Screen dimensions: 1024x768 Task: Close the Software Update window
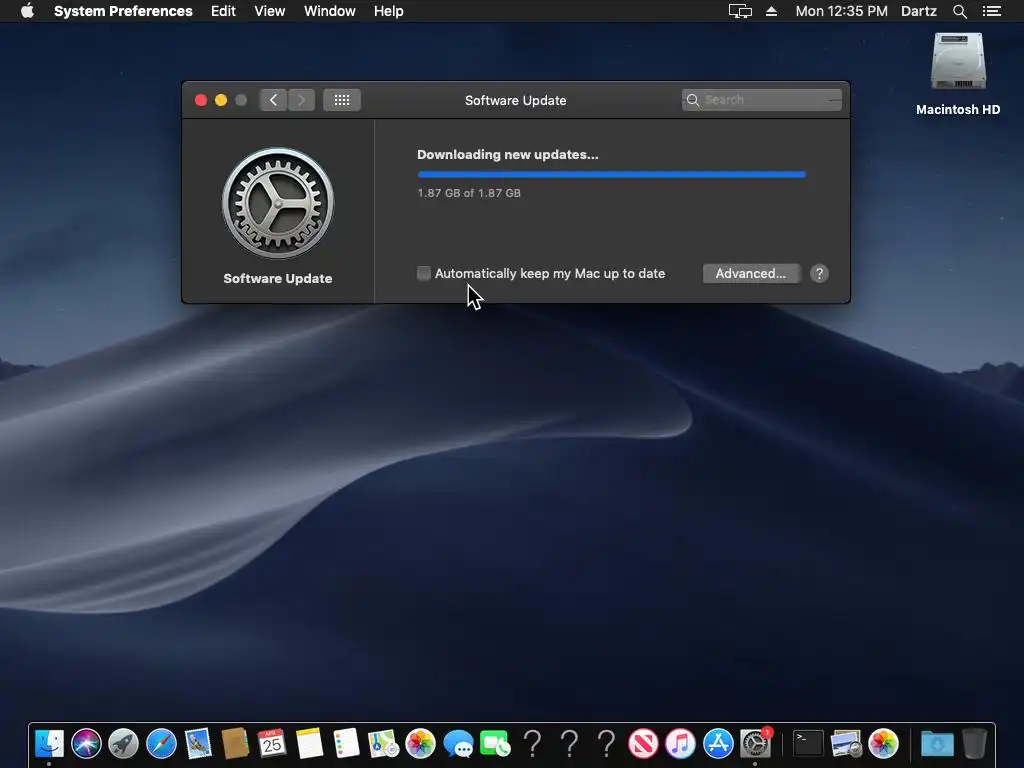pyautogui.click(x=200, y=100)
